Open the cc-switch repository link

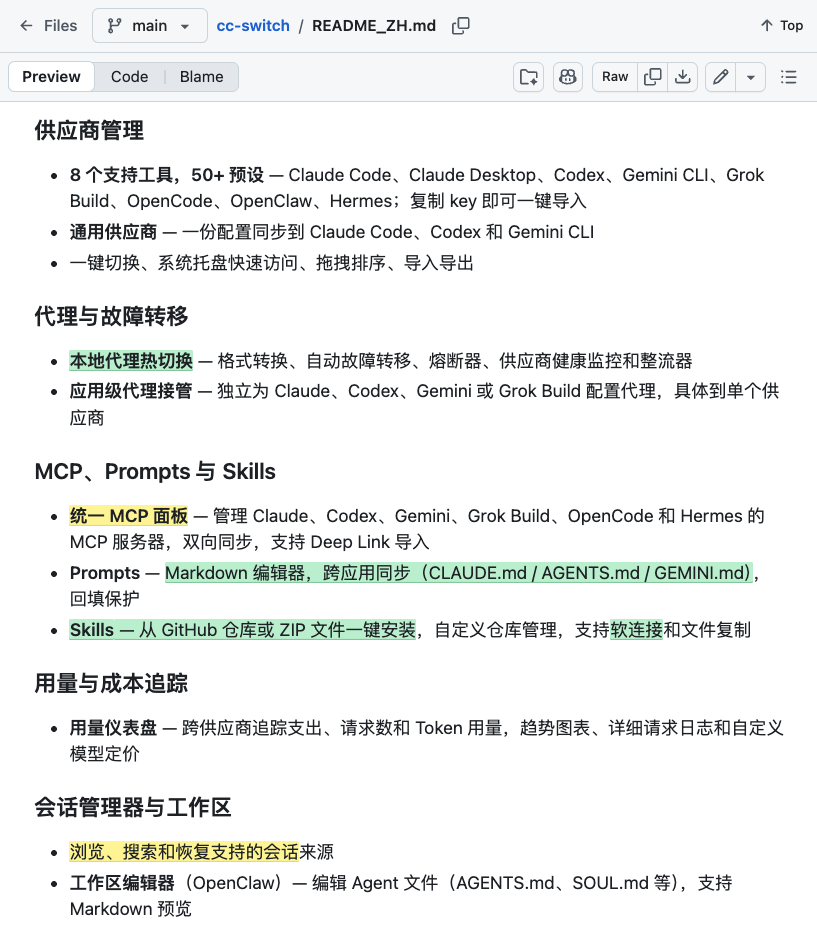[253, 26]
